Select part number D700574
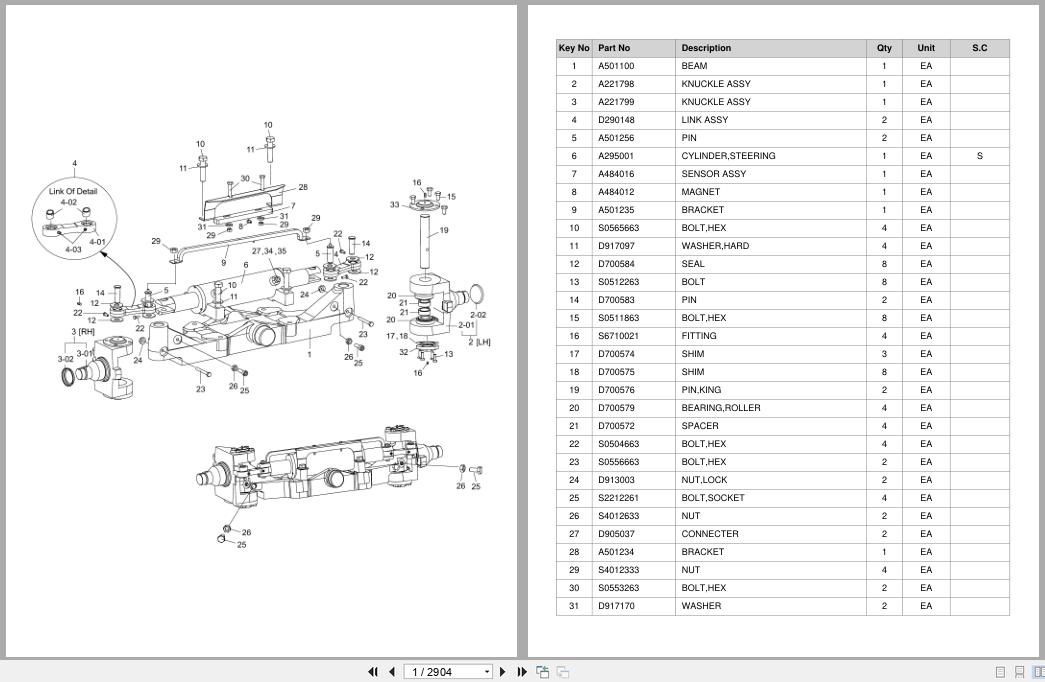The height and width of the screenshot is (682, 1045). pos(616,354)
